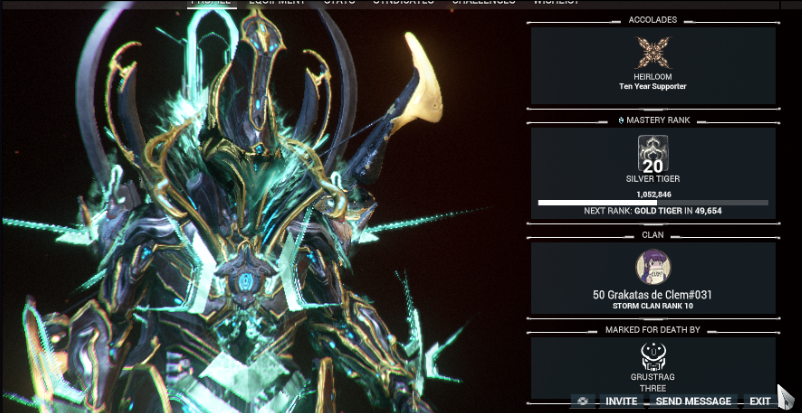Open the Stats tab
The image size is (802, 413).
pos(342,3)
